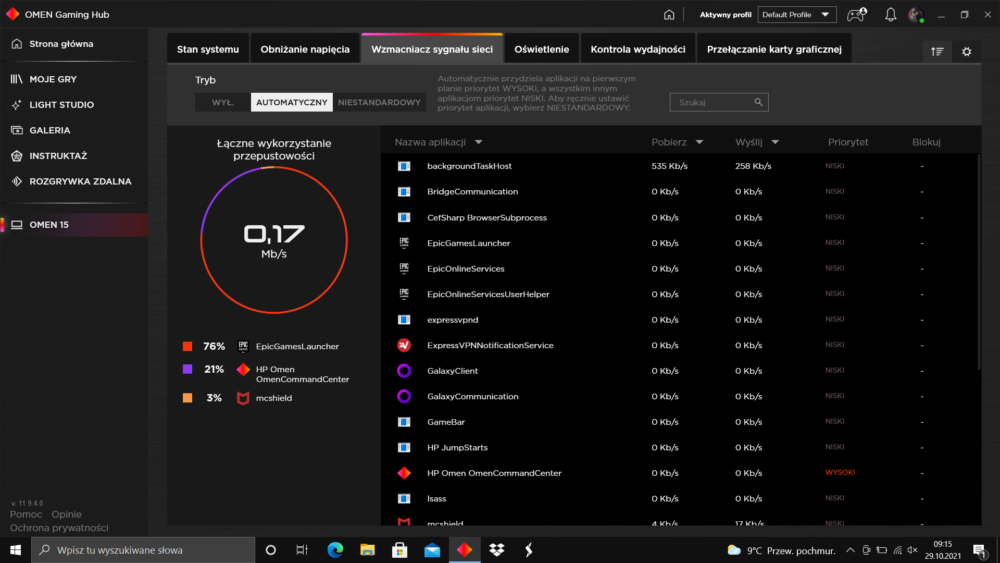Switch to Kontrola wydajności tab
Image resolution: width=1000 pixels, height=563 pixels.
click(x=638, y=49)
